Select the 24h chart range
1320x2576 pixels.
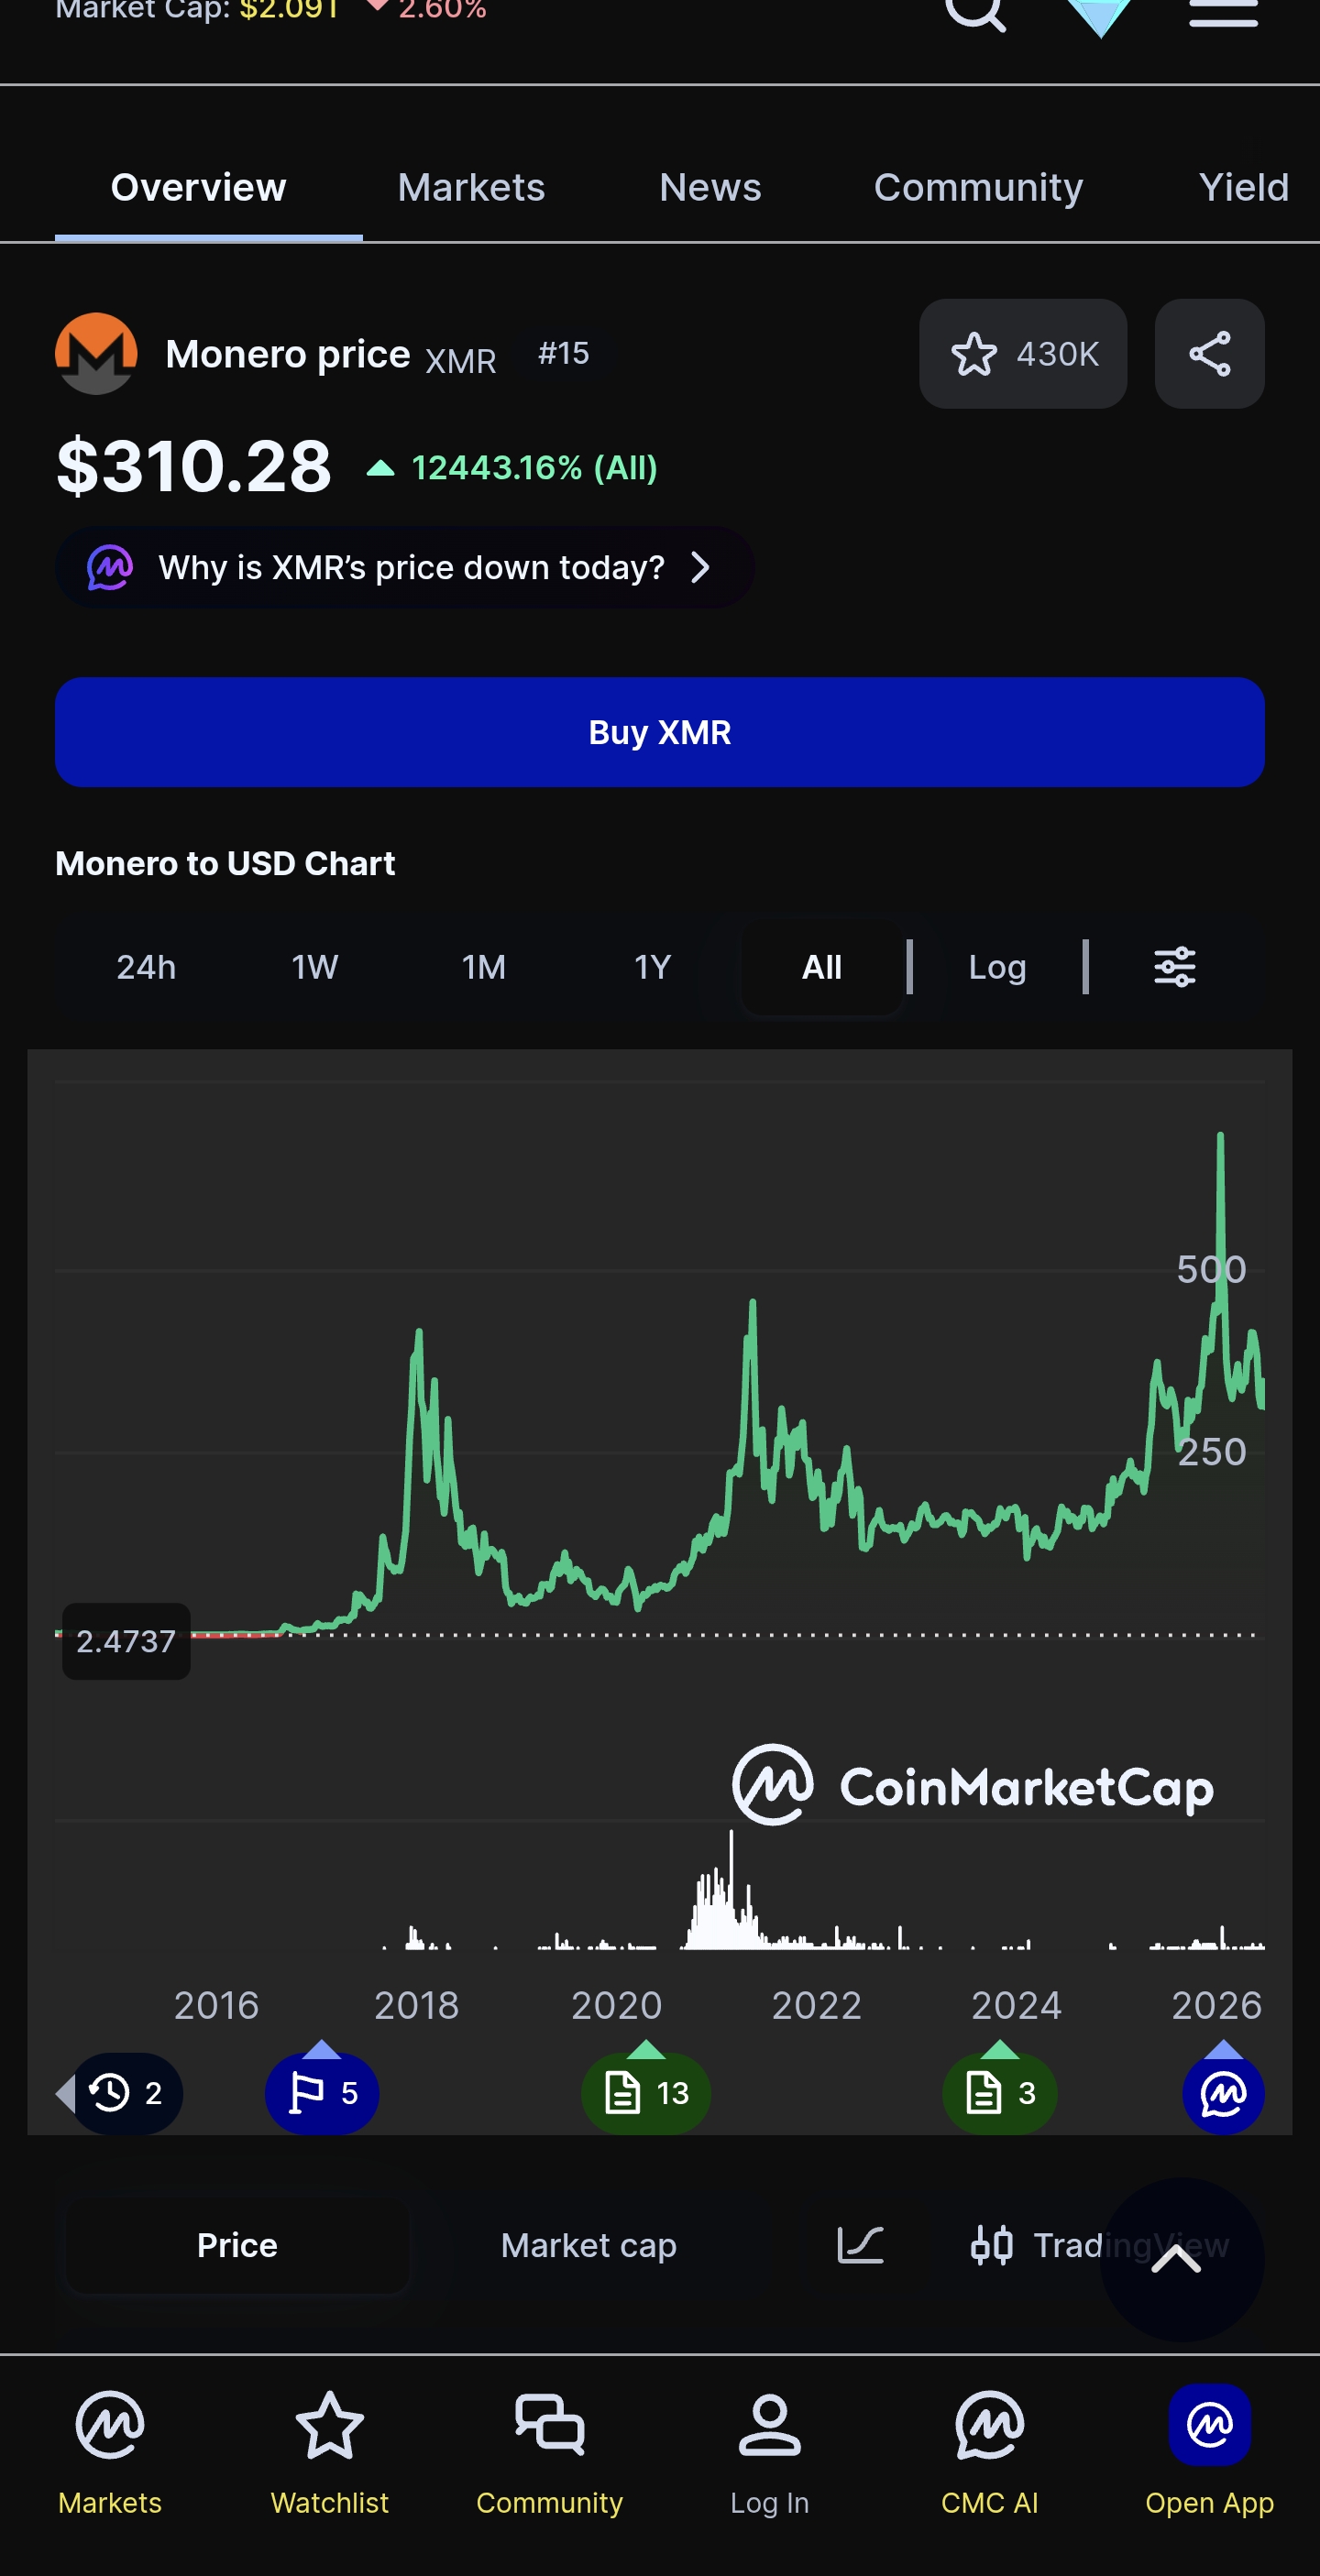click(146, 967)
